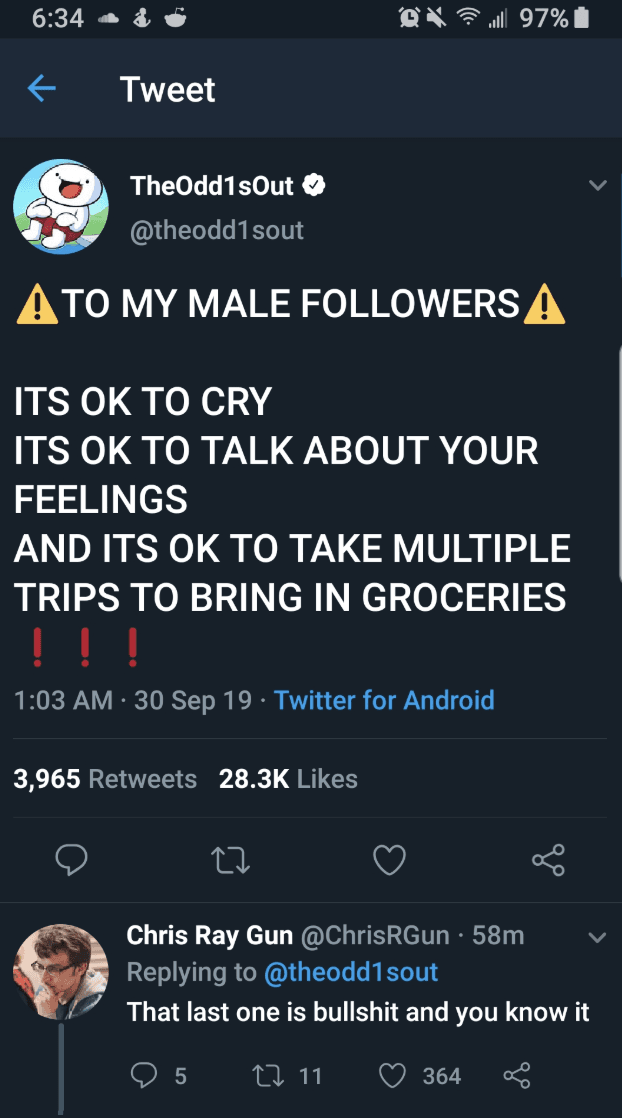This screenshot has width=622, height=1118.
Task: Open the Chris Ray Gun username
Action: (x=209, y=935)
